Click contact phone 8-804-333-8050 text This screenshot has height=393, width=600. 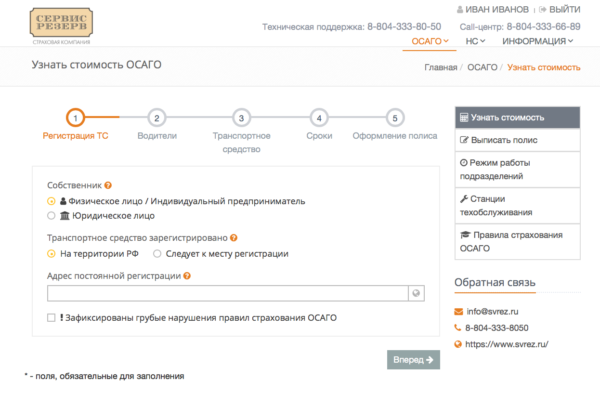(497, 328)
